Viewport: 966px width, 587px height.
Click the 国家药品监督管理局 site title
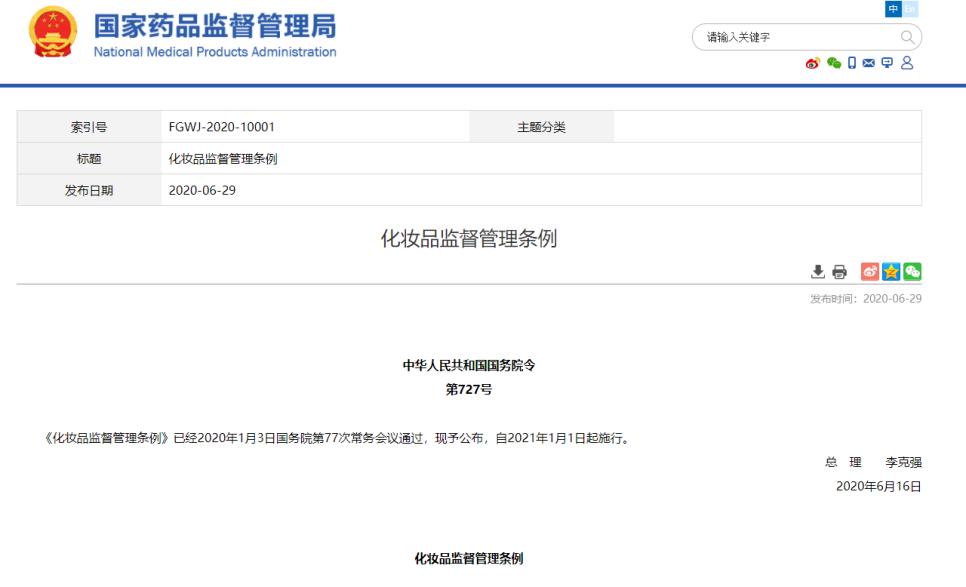tap(215, 26)
